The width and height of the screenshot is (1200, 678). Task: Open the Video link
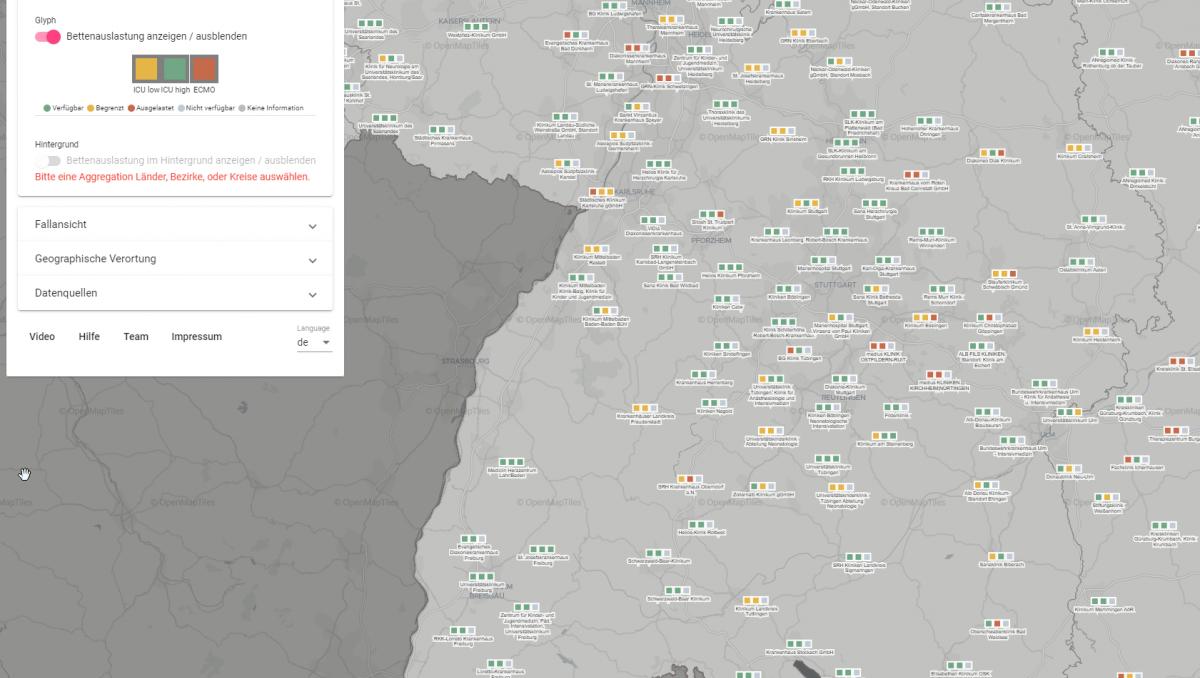point(42,337)
